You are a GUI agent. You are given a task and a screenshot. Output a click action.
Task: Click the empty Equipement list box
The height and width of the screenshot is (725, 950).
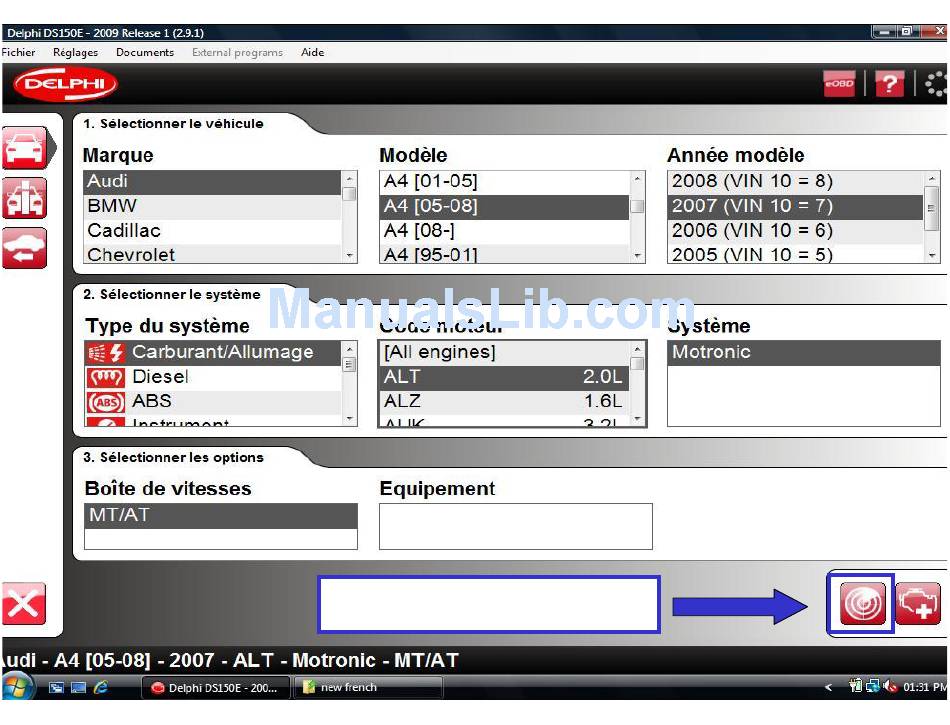(x=516, y=526)
